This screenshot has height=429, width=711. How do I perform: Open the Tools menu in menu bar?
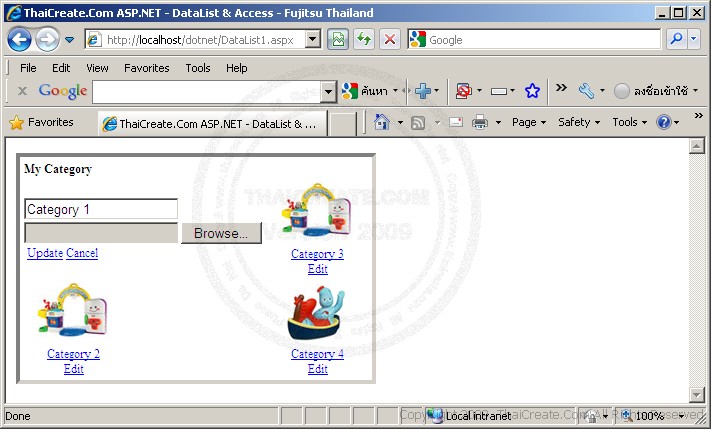coord(198,68)
